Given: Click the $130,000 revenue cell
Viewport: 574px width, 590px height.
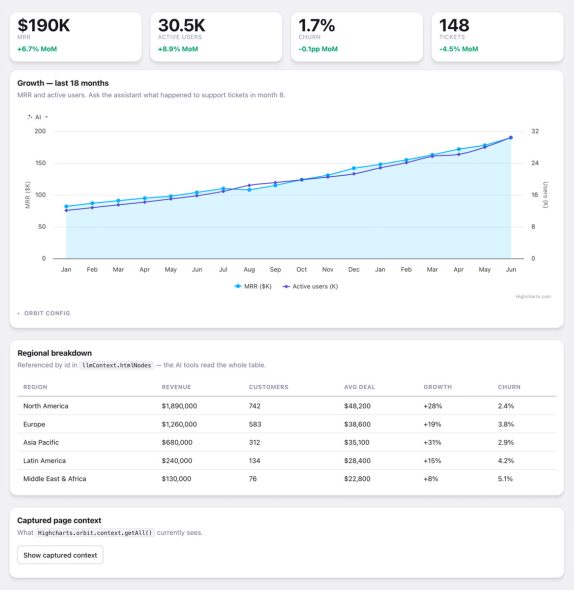Looking at the screenshot, I should [x=177, y=479].
